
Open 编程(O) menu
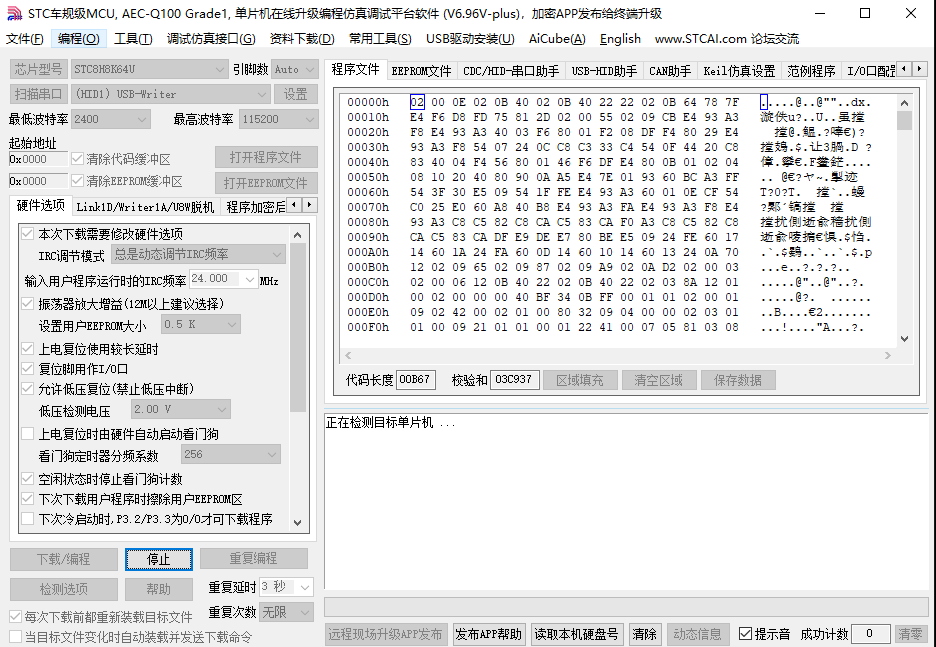(x=79, y=39)
